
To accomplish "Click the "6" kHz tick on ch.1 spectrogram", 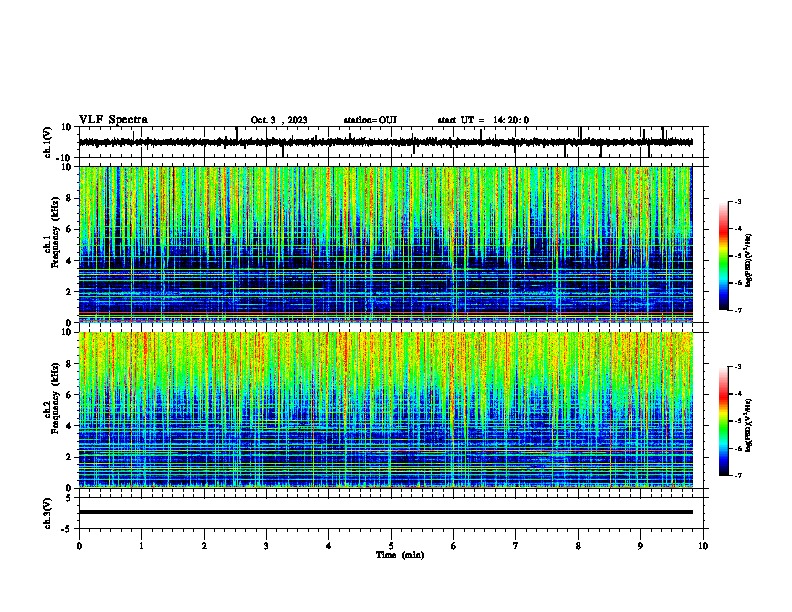I will pos(70,229).
